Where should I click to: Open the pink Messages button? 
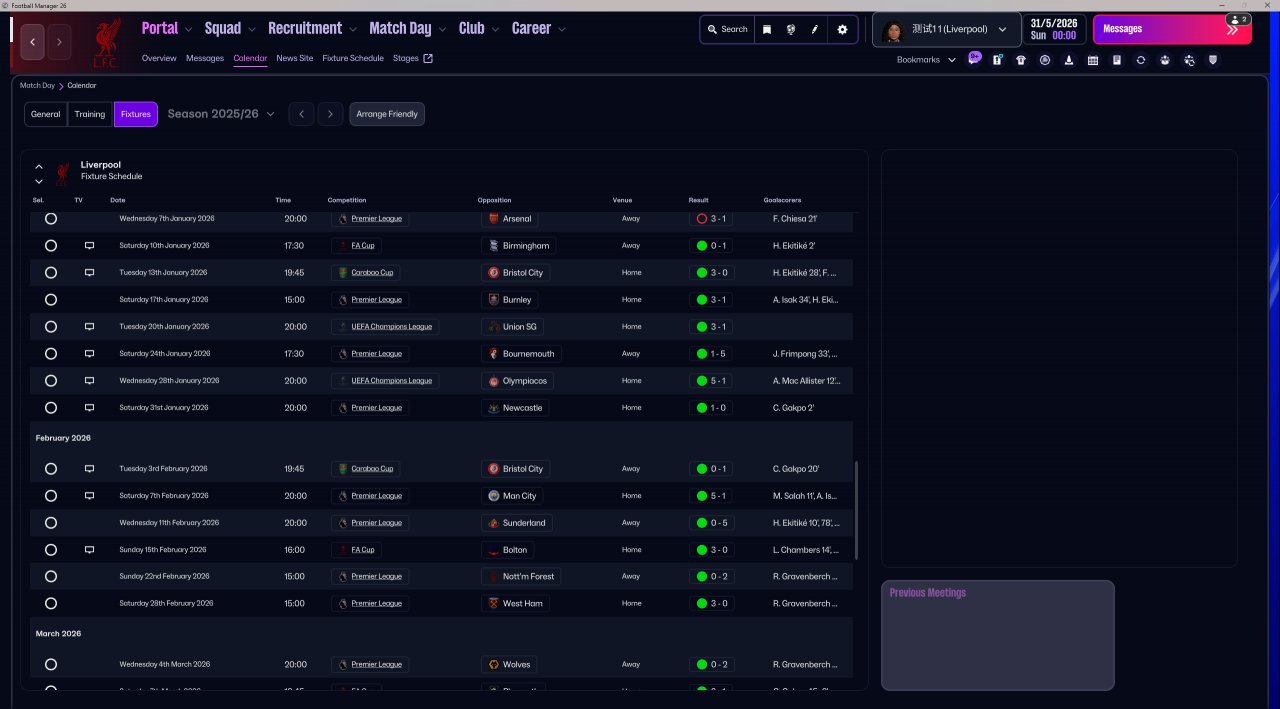1172,29
